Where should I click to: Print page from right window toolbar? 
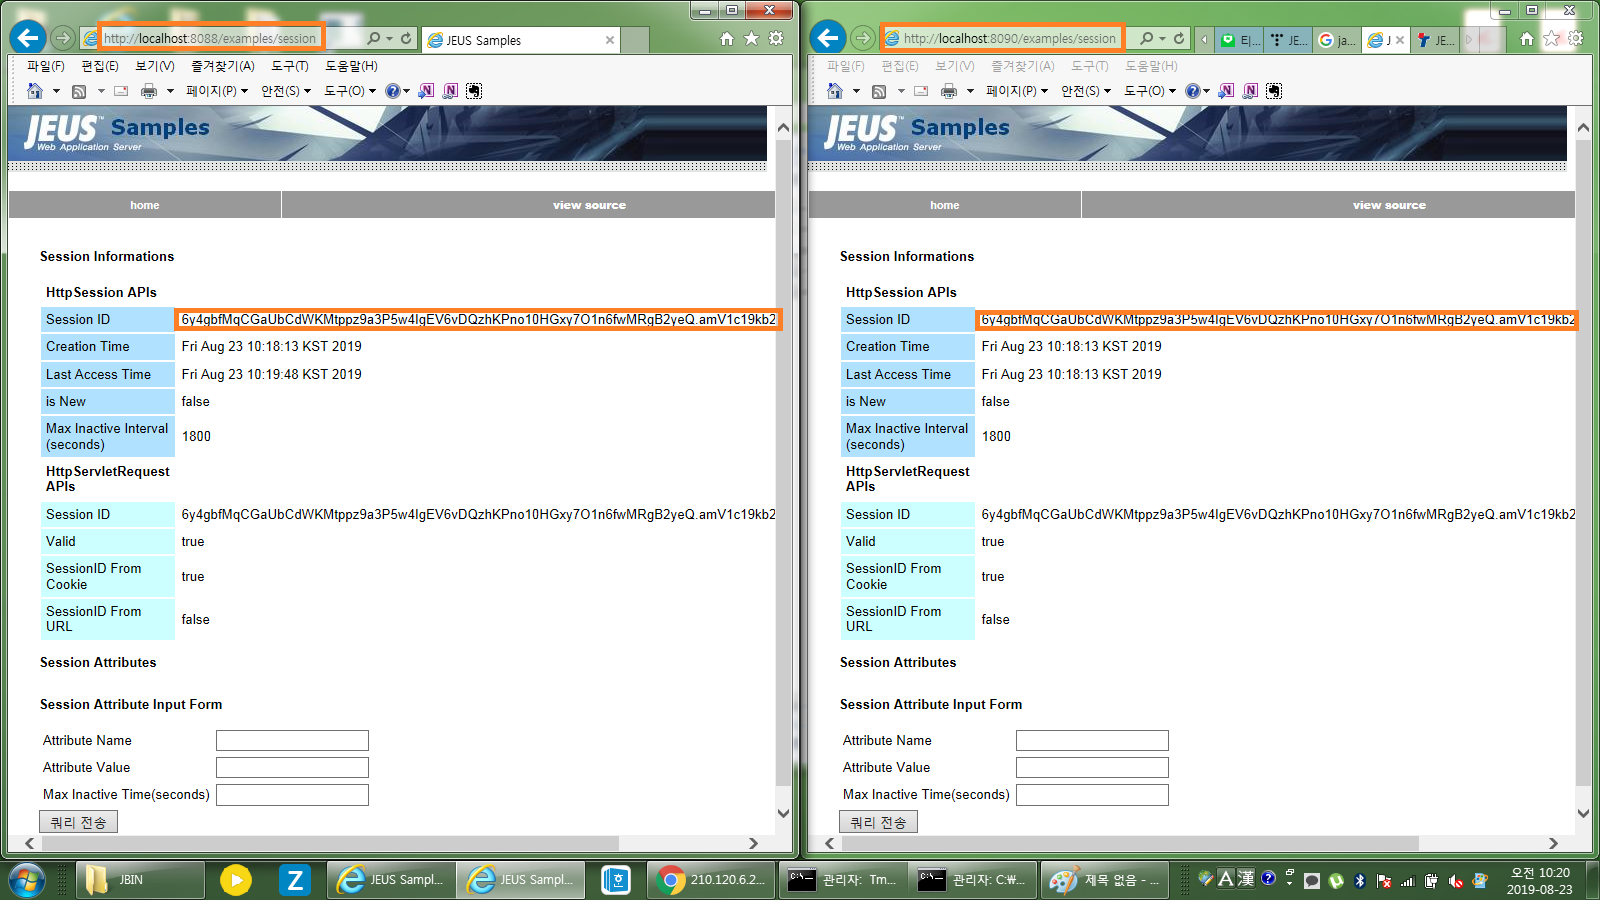click(949, 91)
